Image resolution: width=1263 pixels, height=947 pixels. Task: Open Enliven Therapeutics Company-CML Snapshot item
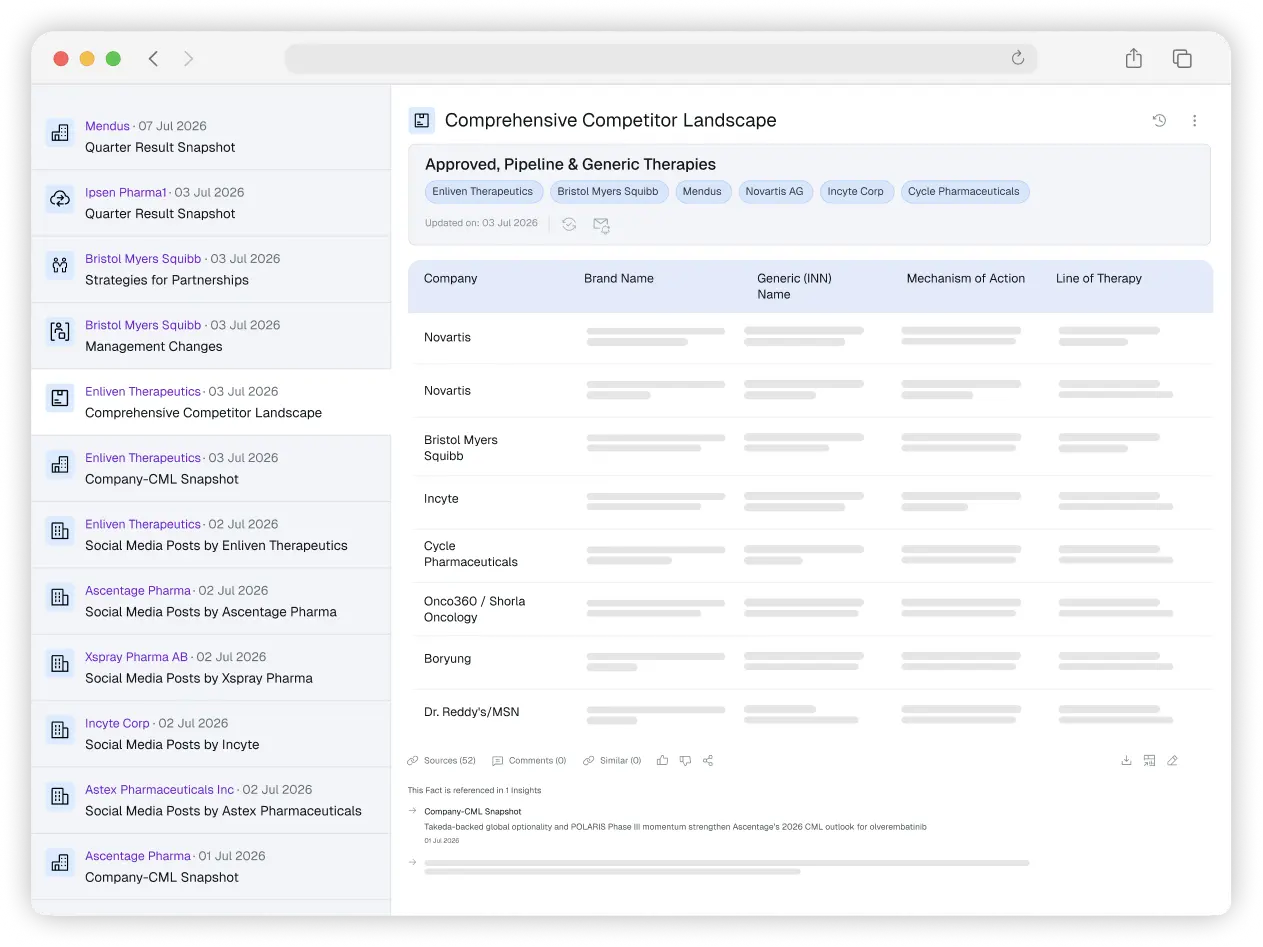coord(211,469)
